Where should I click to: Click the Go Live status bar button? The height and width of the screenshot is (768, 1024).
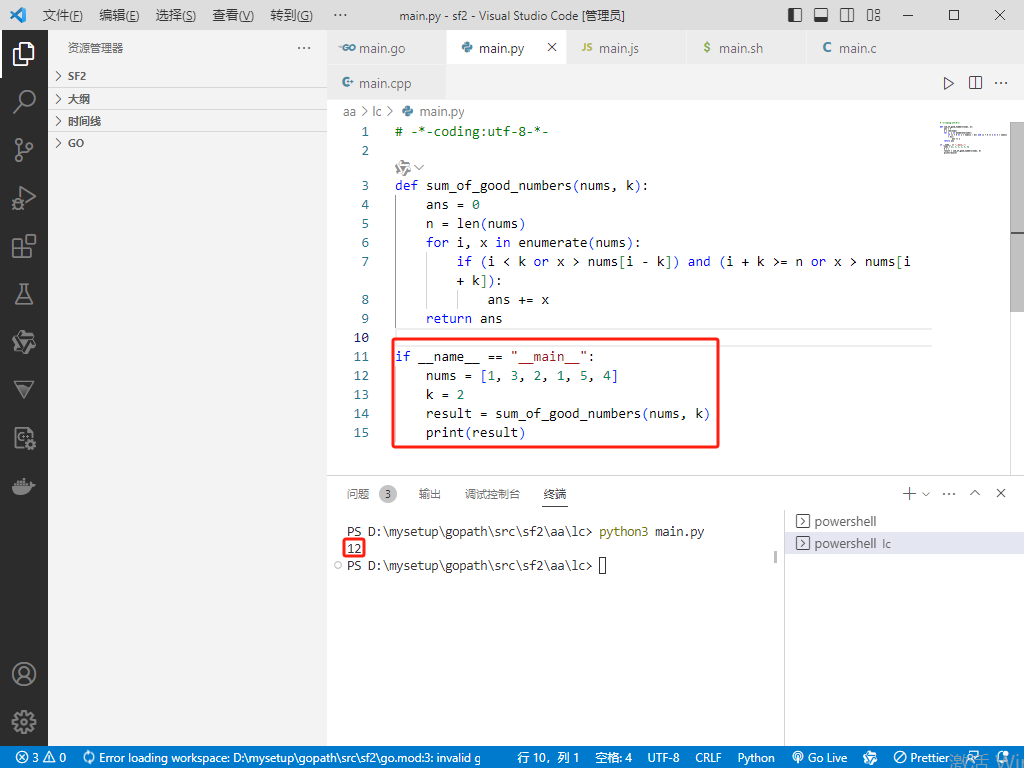[x=820, y=758]
